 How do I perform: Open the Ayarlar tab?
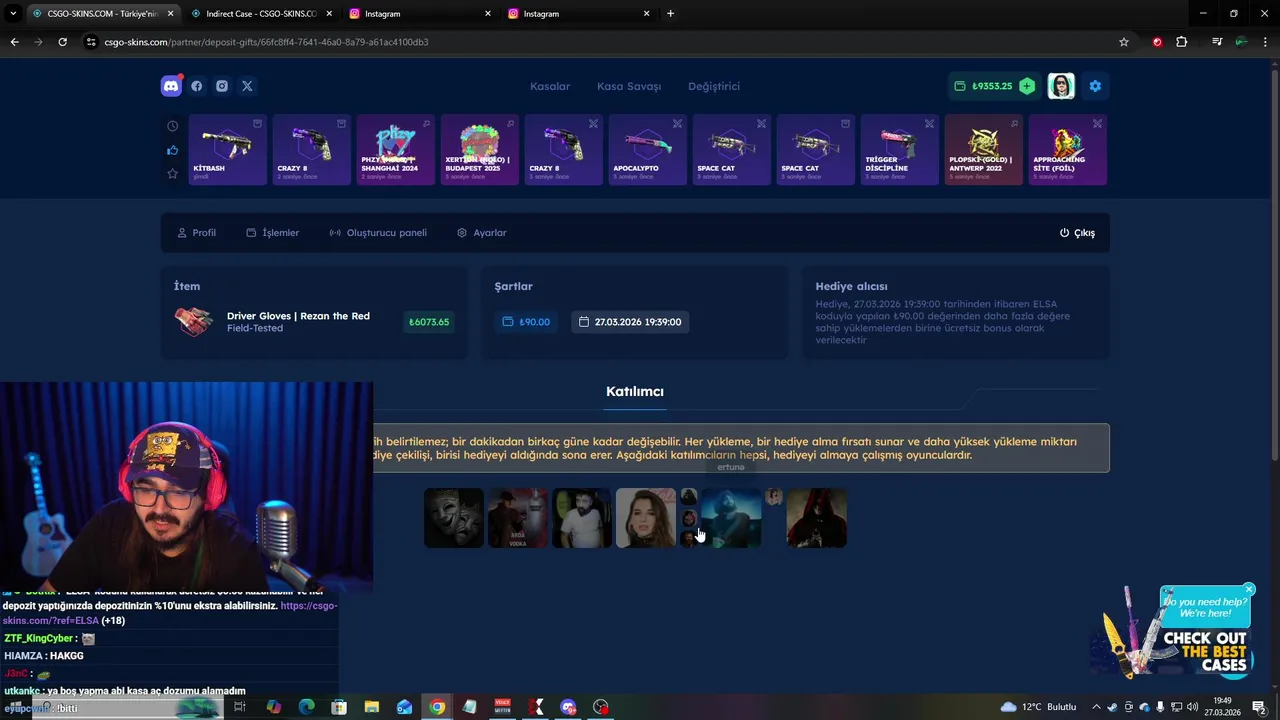click(482, 233)
